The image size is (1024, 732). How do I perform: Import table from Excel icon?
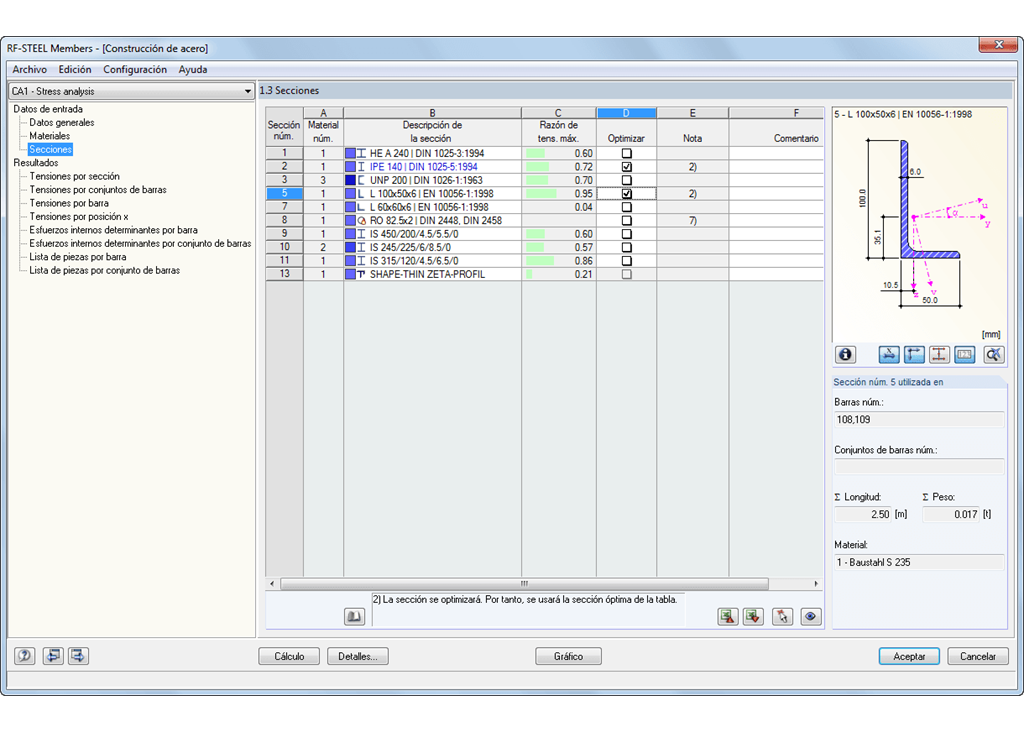pyautogui.click(x=753, y=616)
